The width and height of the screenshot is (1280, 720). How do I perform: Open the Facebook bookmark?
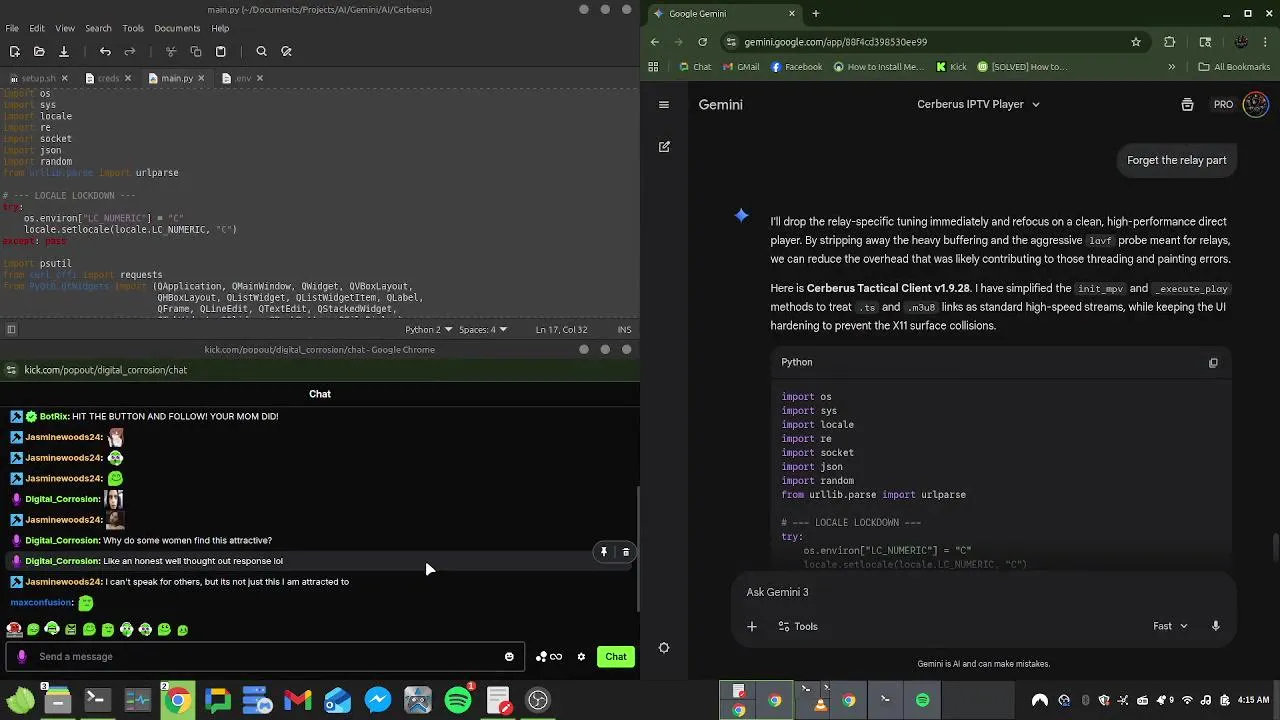click(x=796, y=67)
